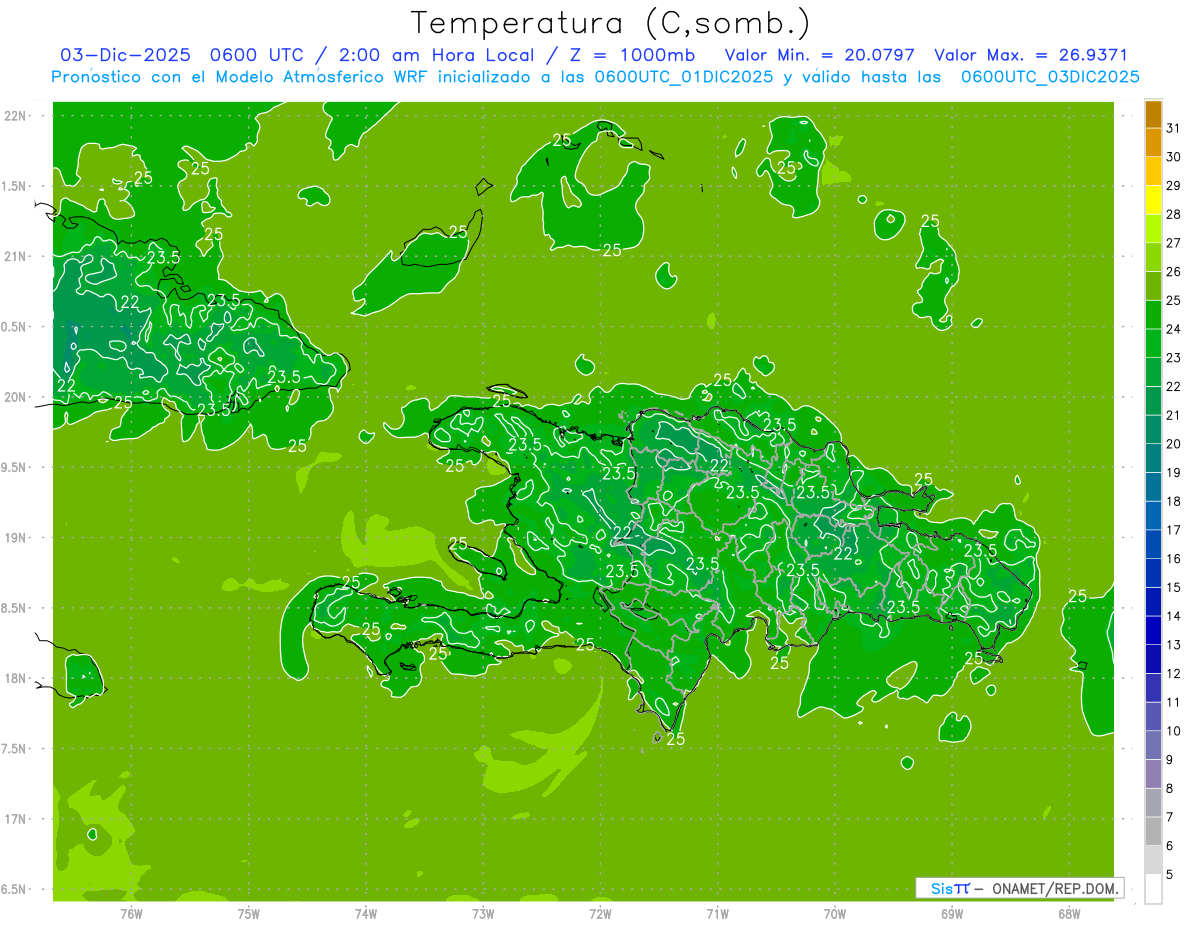The width and height of the screenshot is (1200, 927).
Task: Click latitude label "17N"
Action: 16,819
